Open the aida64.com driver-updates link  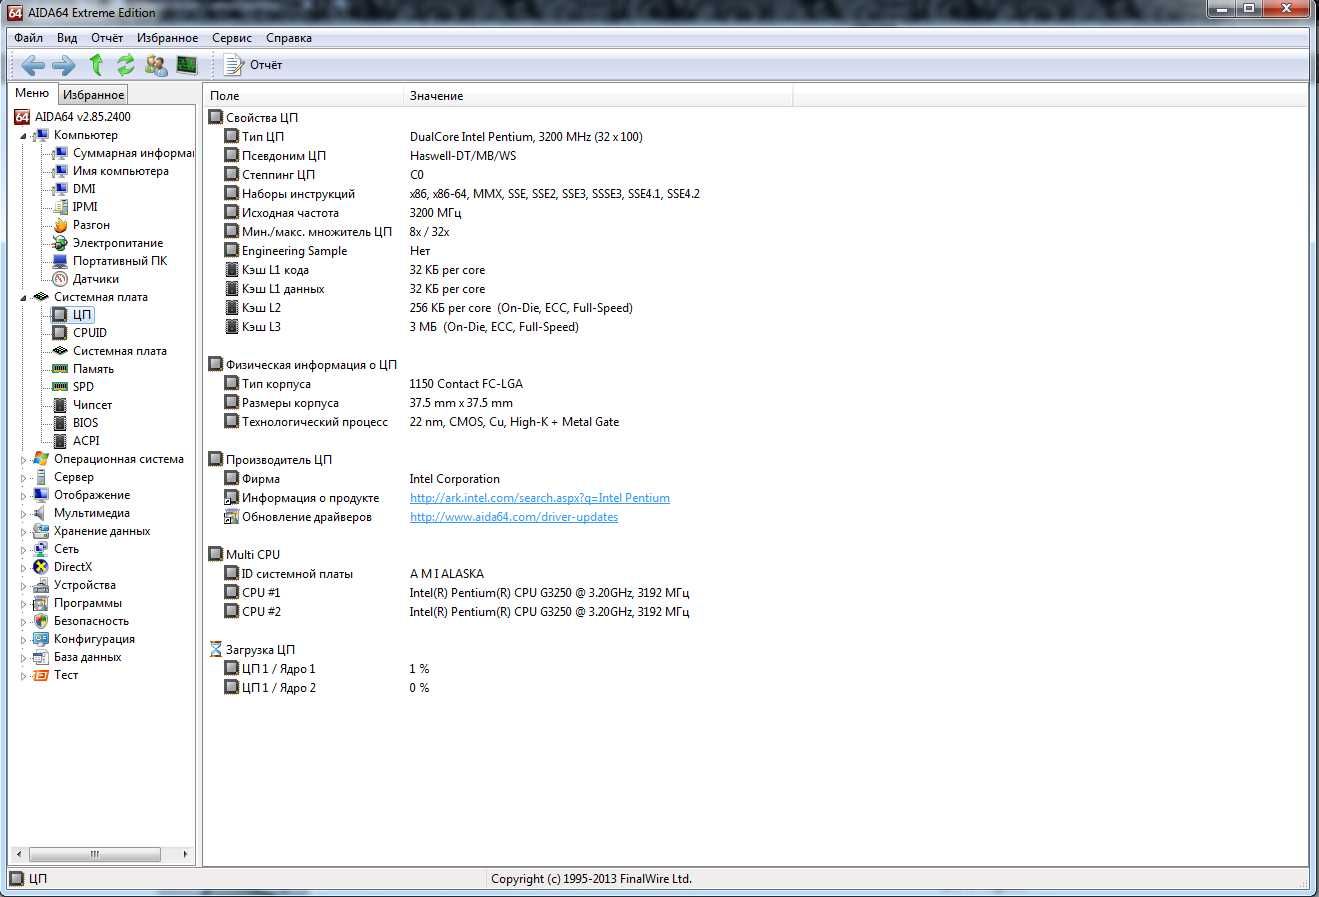pyautogui.click(x=514, y=517)
